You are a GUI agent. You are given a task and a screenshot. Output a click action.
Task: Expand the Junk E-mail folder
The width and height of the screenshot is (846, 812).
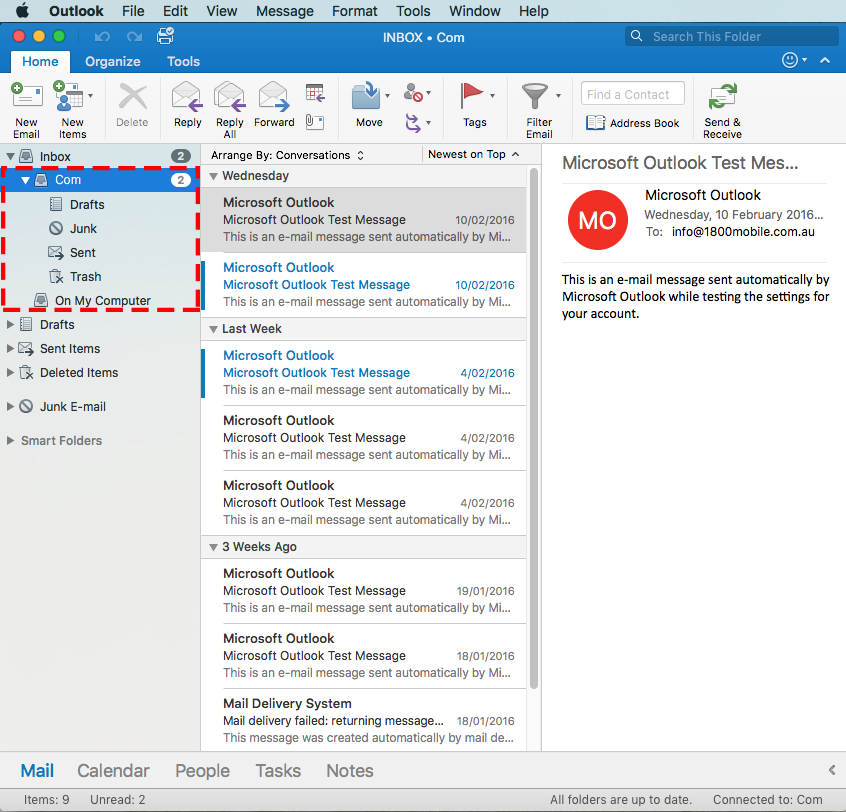point(10,406)
